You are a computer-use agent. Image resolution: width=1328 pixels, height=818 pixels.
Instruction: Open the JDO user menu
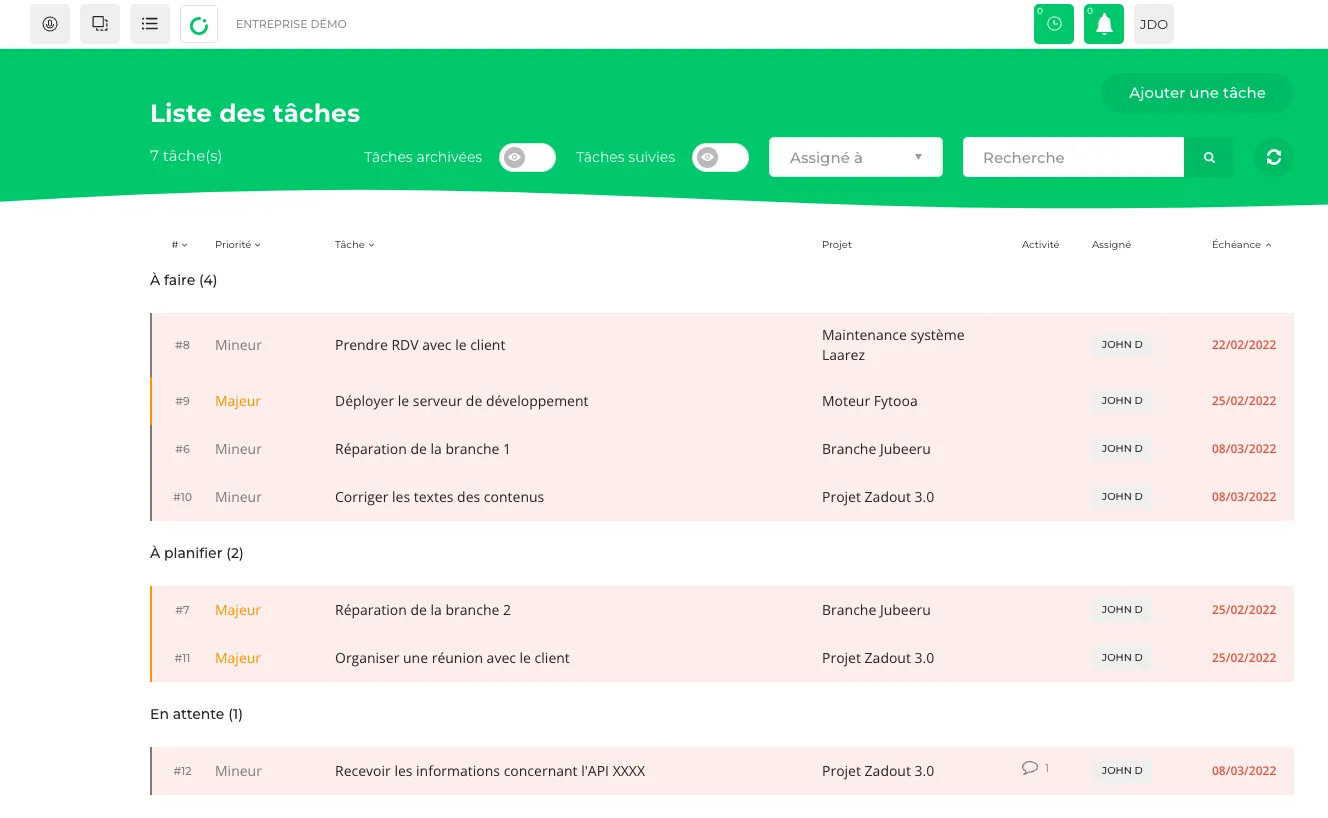(1153, 24)
